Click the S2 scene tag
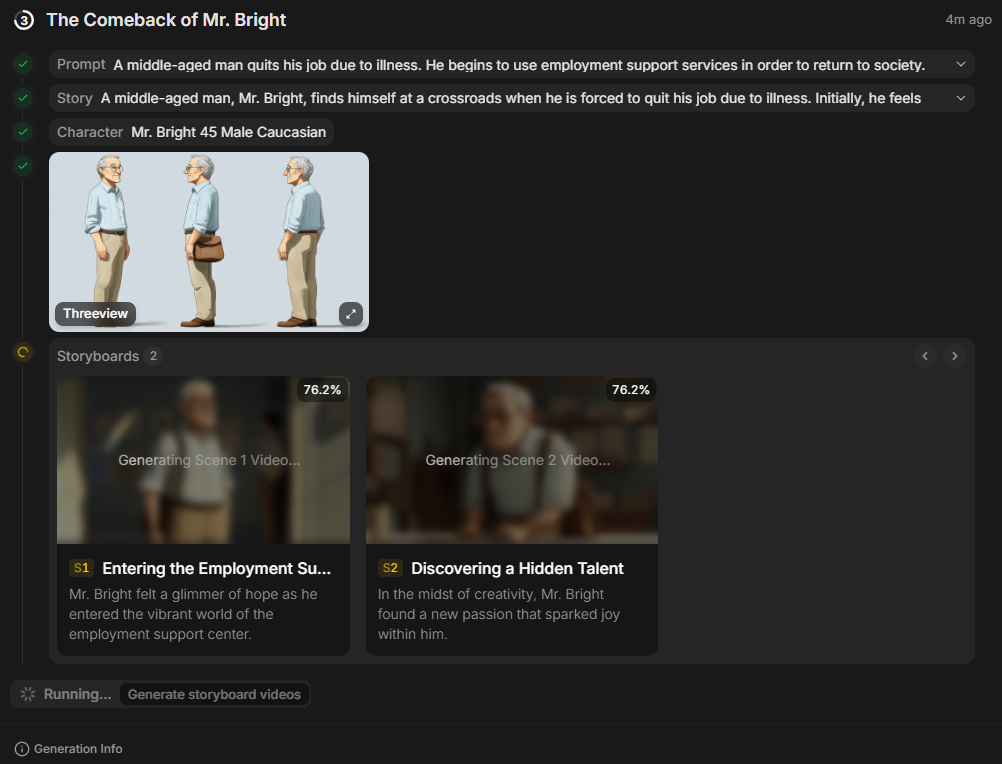 (390, 568)
